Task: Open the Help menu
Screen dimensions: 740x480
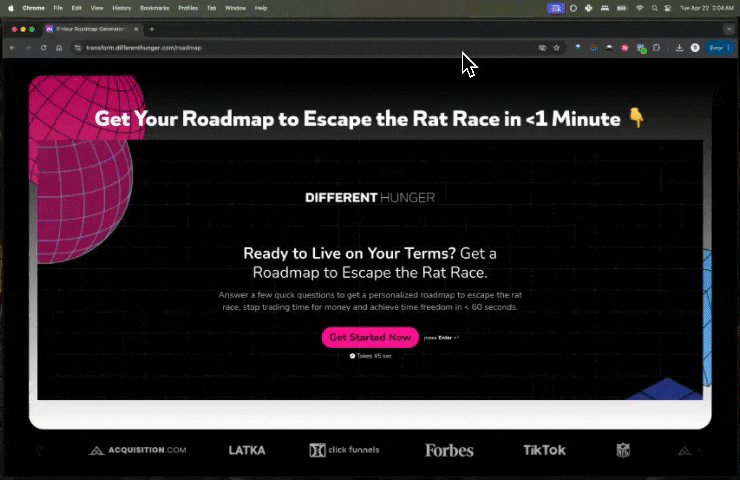Action: (x=261, y=8)
